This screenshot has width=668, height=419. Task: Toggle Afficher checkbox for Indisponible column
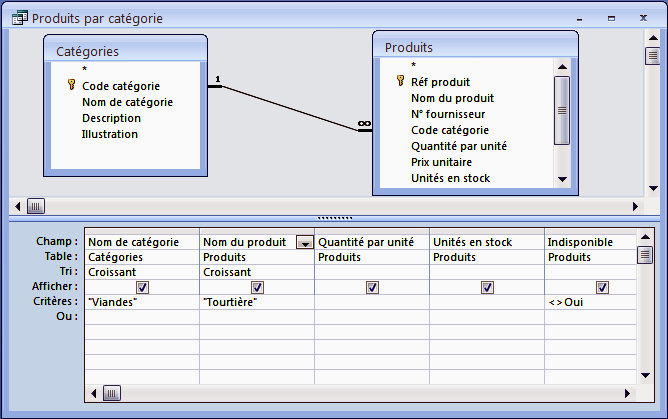pos(602,287)
